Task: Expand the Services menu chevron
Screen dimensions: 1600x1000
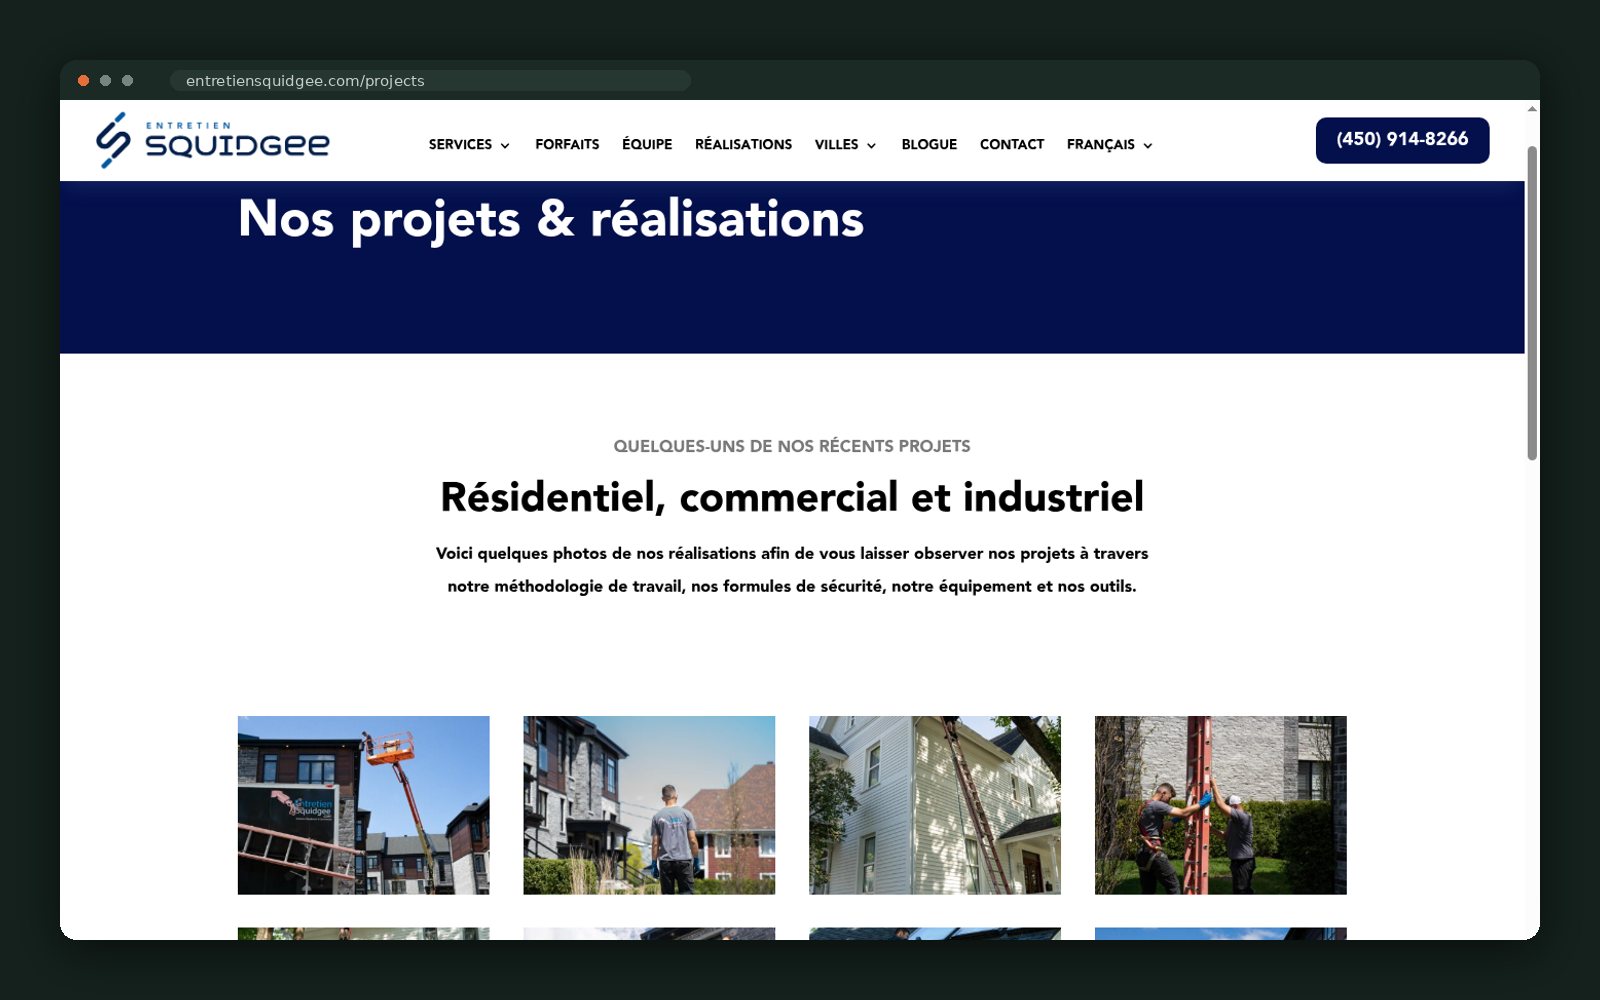Action: pyautogui.click(x=505, y=146)
